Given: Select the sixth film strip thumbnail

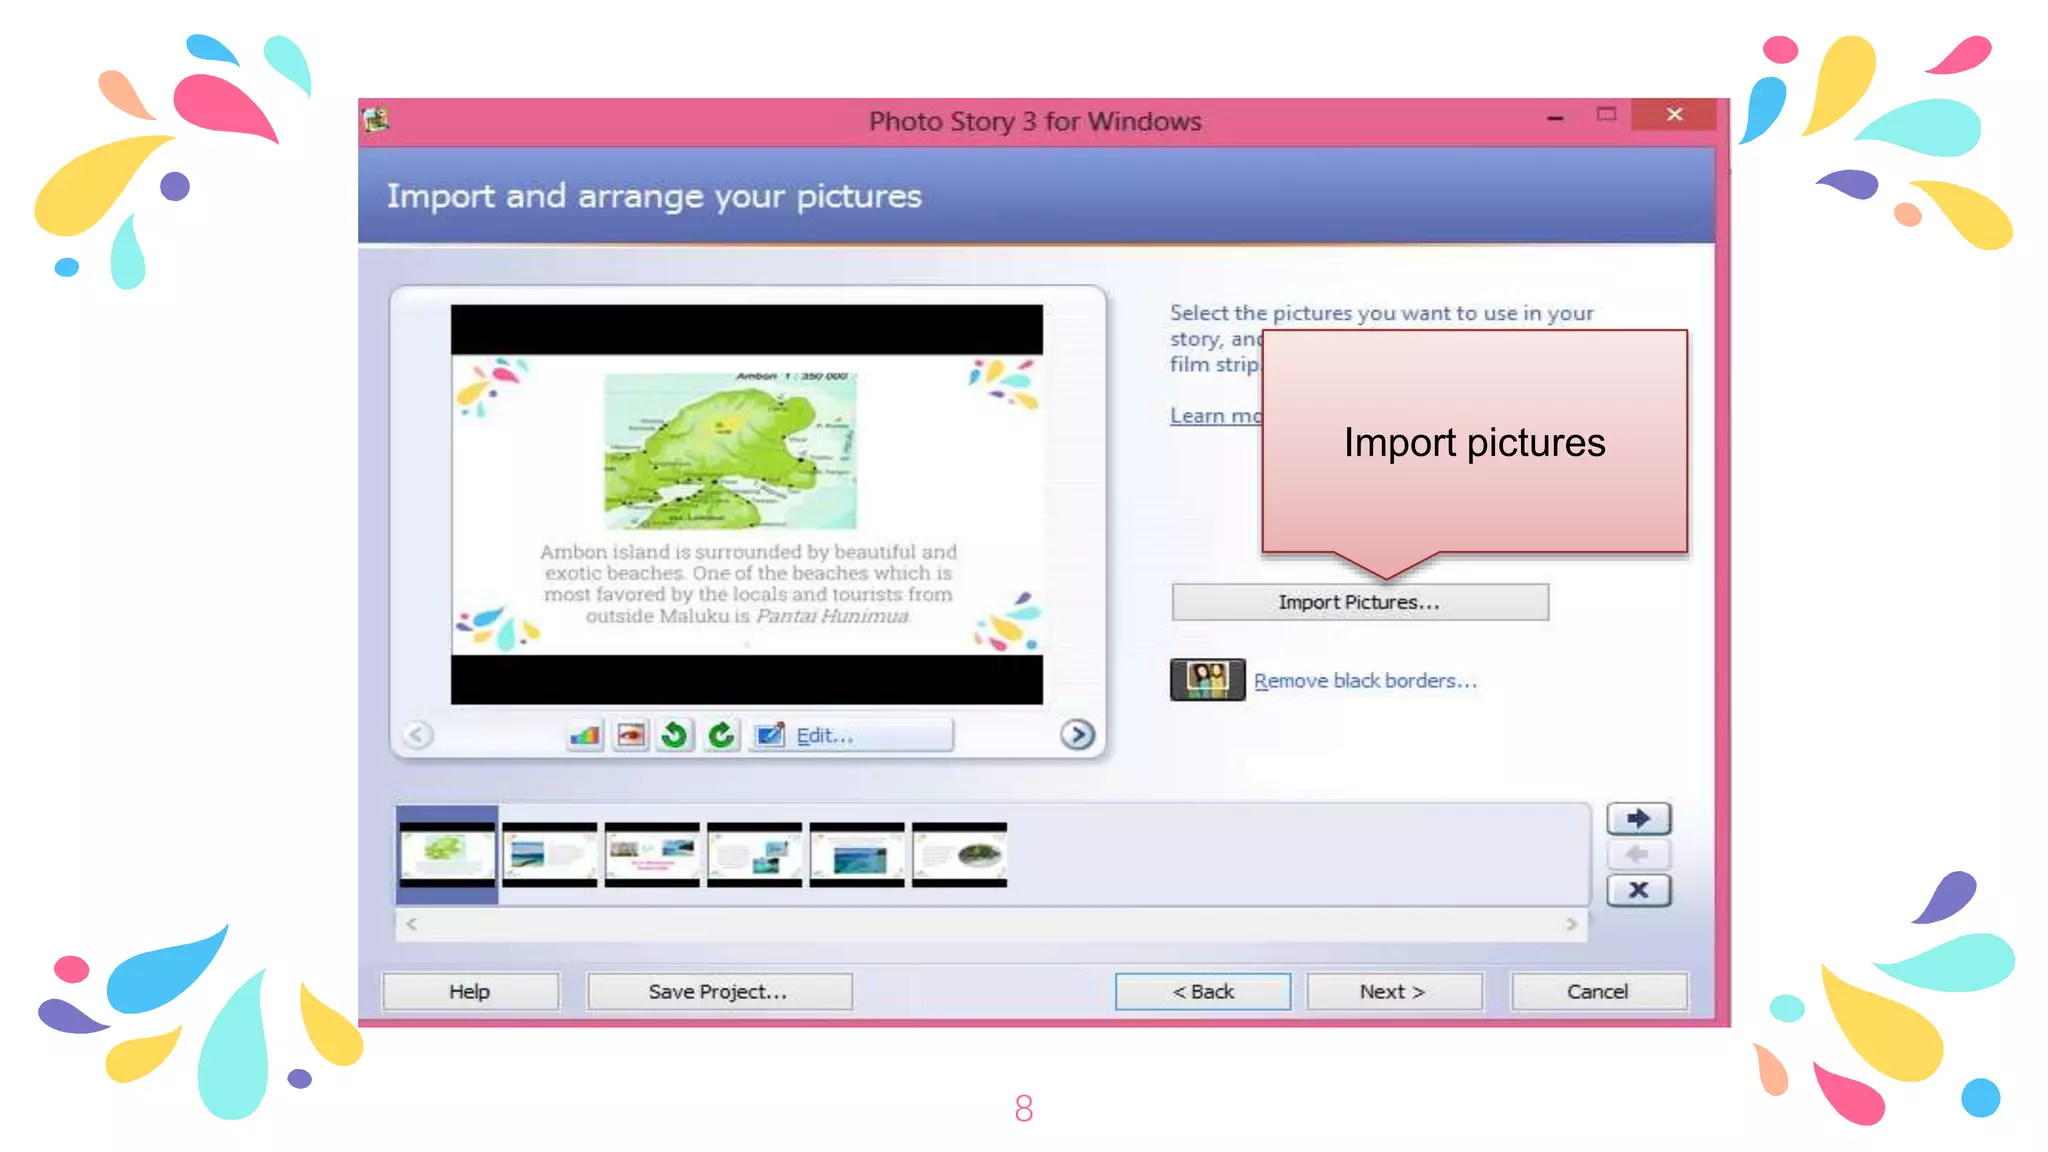Looking at the screenshot, I should tap(960, 855).
